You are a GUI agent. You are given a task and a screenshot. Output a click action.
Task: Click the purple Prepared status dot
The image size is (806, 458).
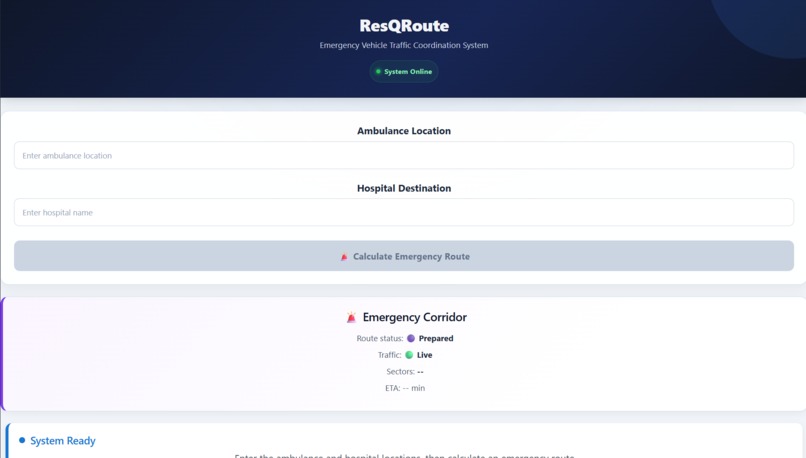click(x=411, y=338)
